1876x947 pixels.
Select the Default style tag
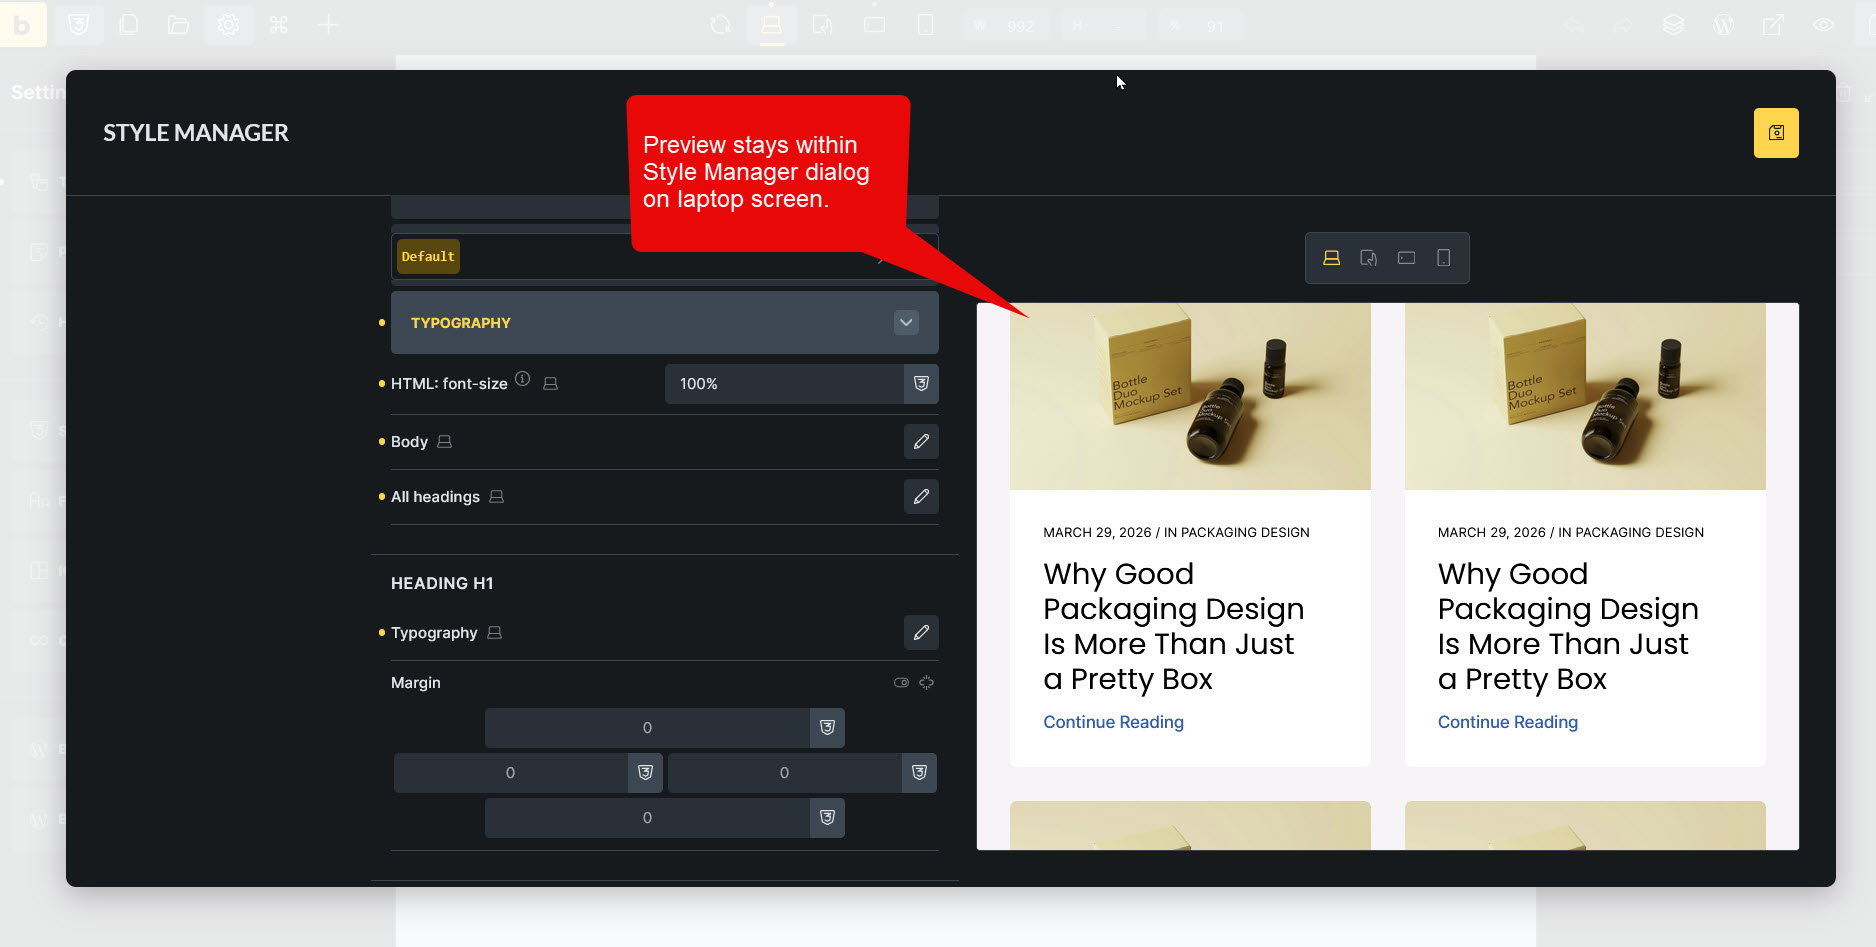(428, 257)
